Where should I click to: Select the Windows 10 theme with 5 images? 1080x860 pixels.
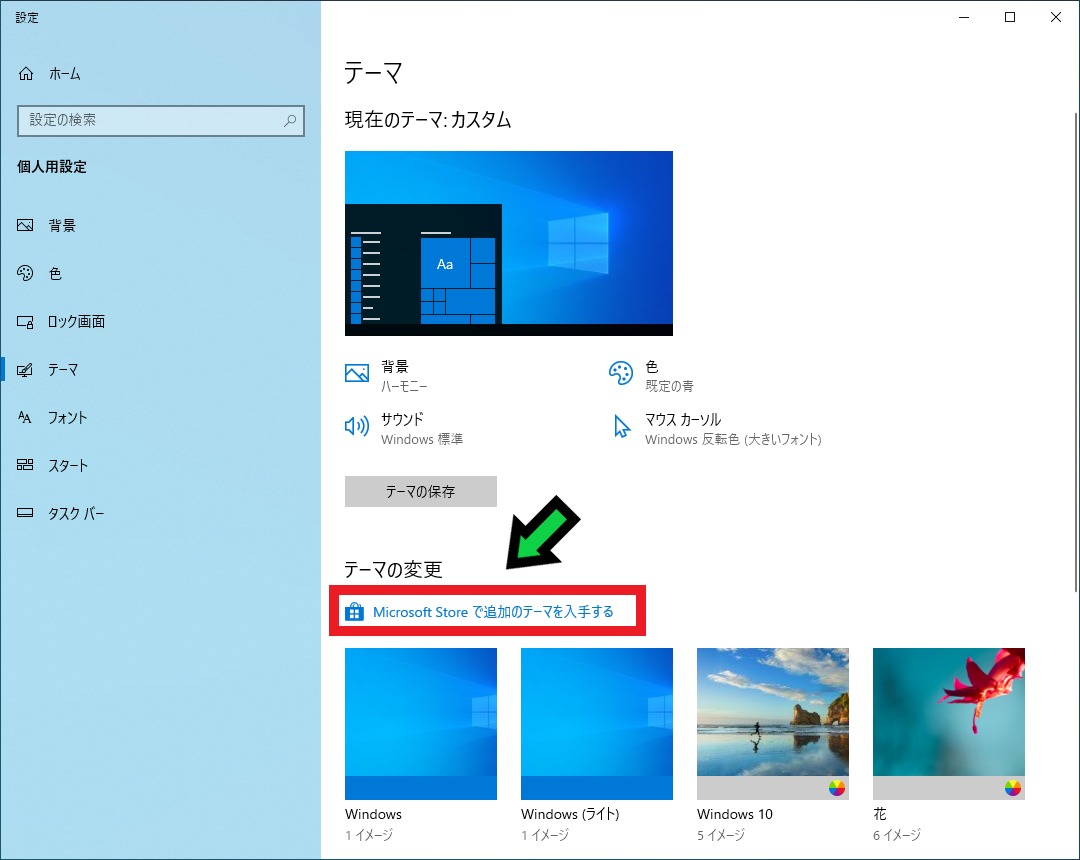click(772, 723)
